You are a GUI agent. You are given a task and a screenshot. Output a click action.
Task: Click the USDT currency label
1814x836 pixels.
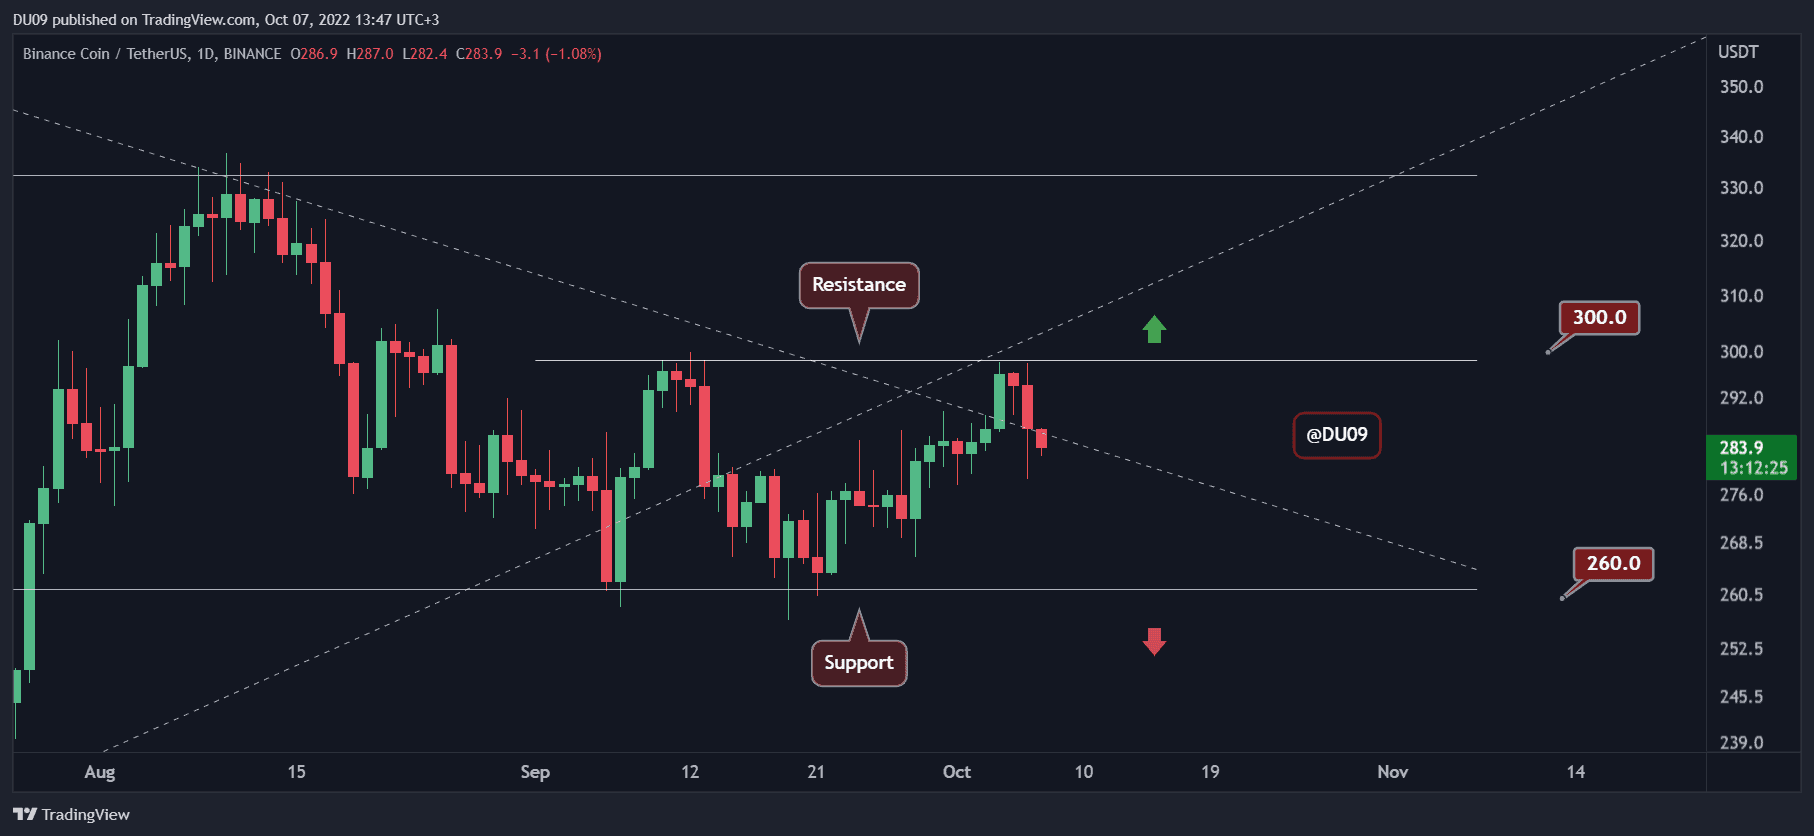1738,52
